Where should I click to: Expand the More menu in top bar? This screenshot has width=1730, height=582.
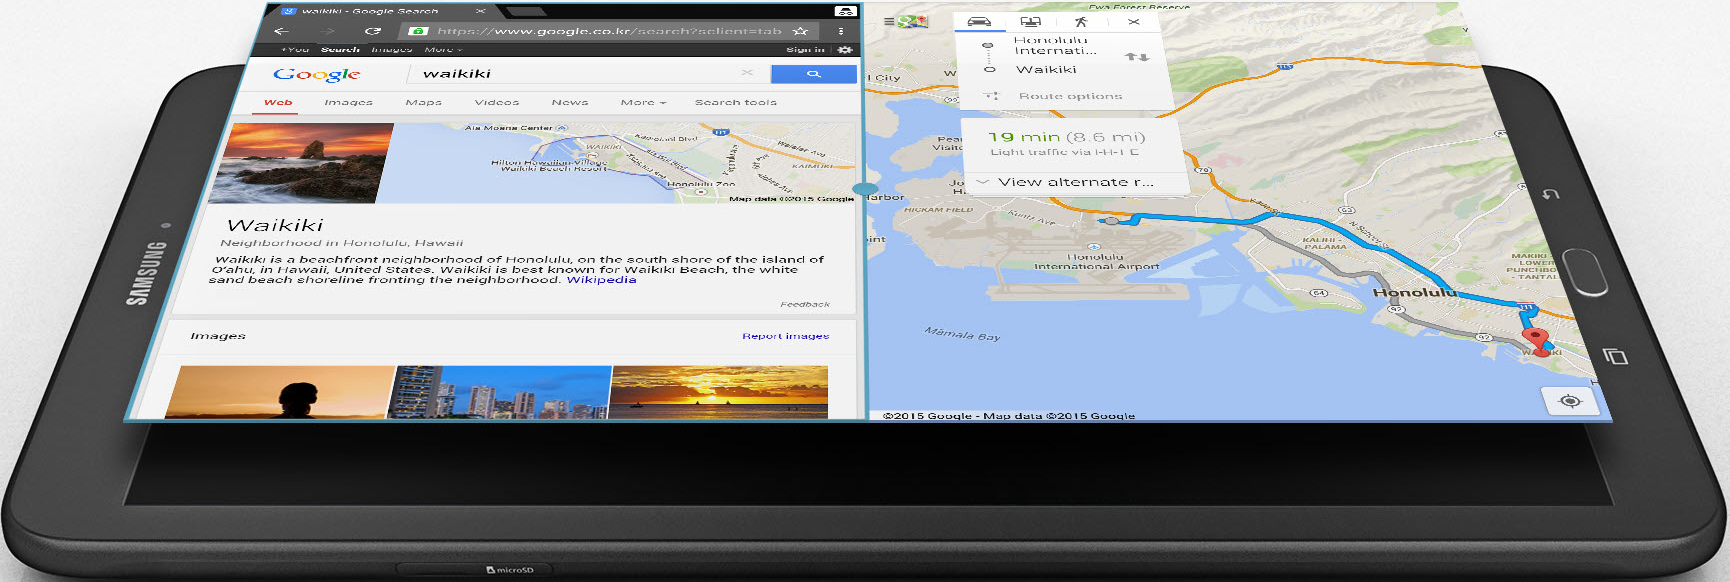pyautogui.click(x=443, y=49)
